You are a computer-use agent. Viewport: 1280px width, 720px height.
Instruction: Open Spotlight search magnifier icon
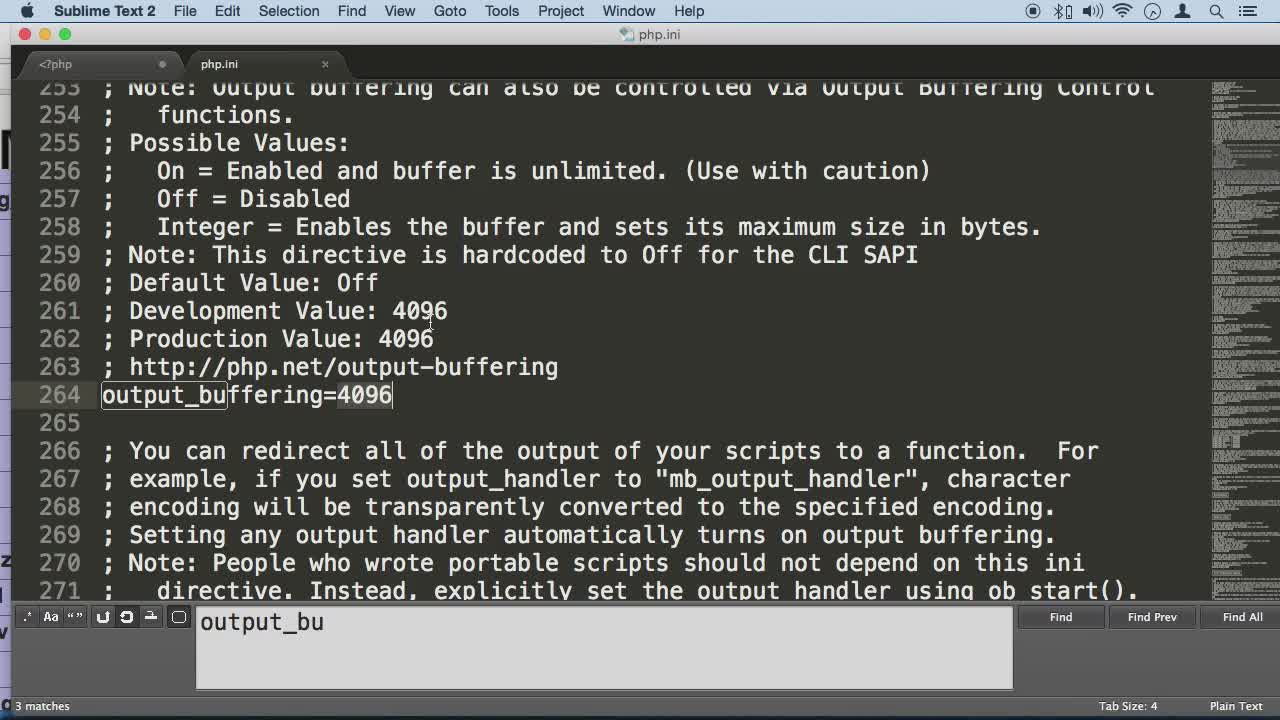pyautogui.click(x=1217, y=11)
